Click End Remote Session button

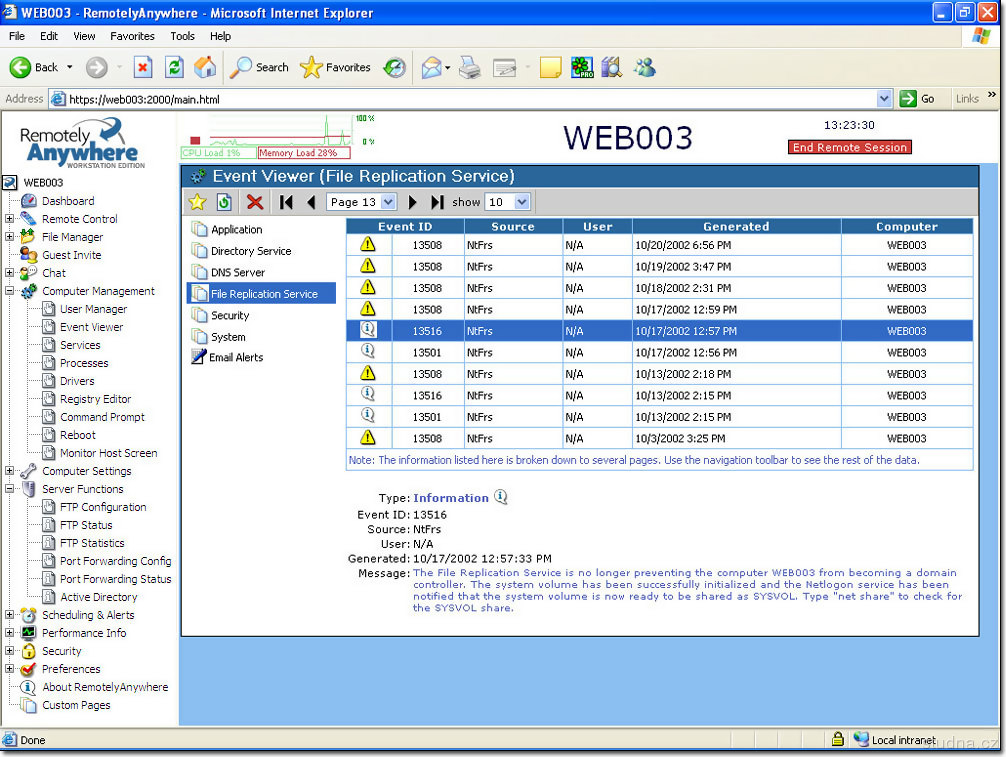coord(849,147)
